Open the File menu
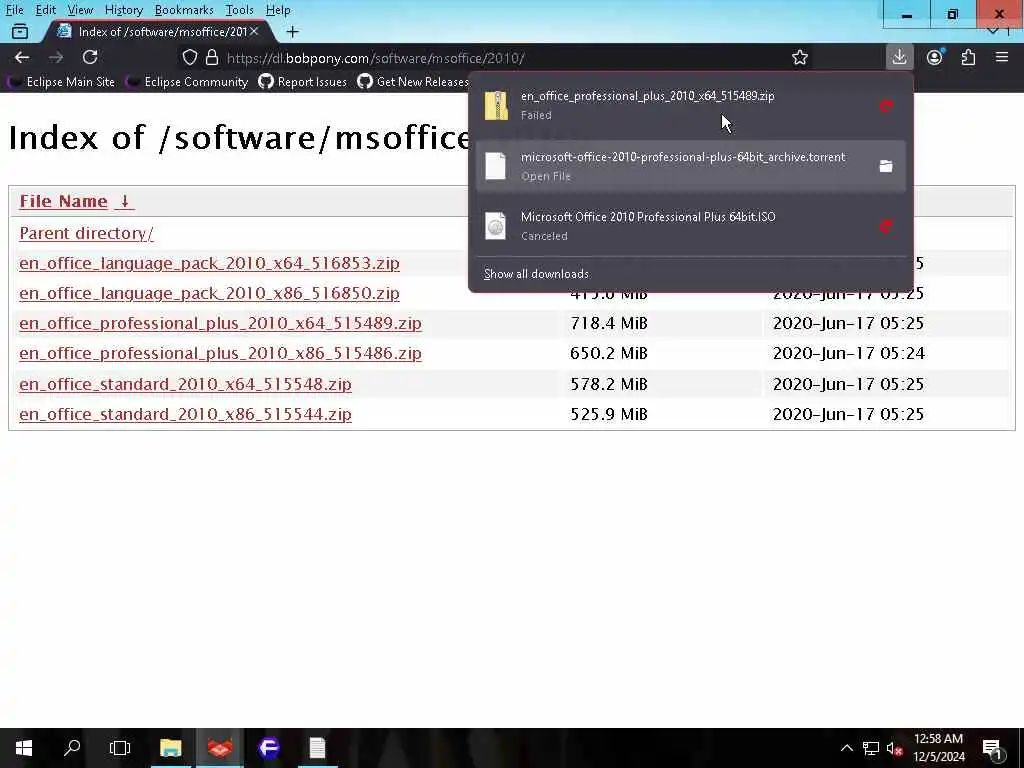This screenshot has width=1024, height=768. click(14, 10)
